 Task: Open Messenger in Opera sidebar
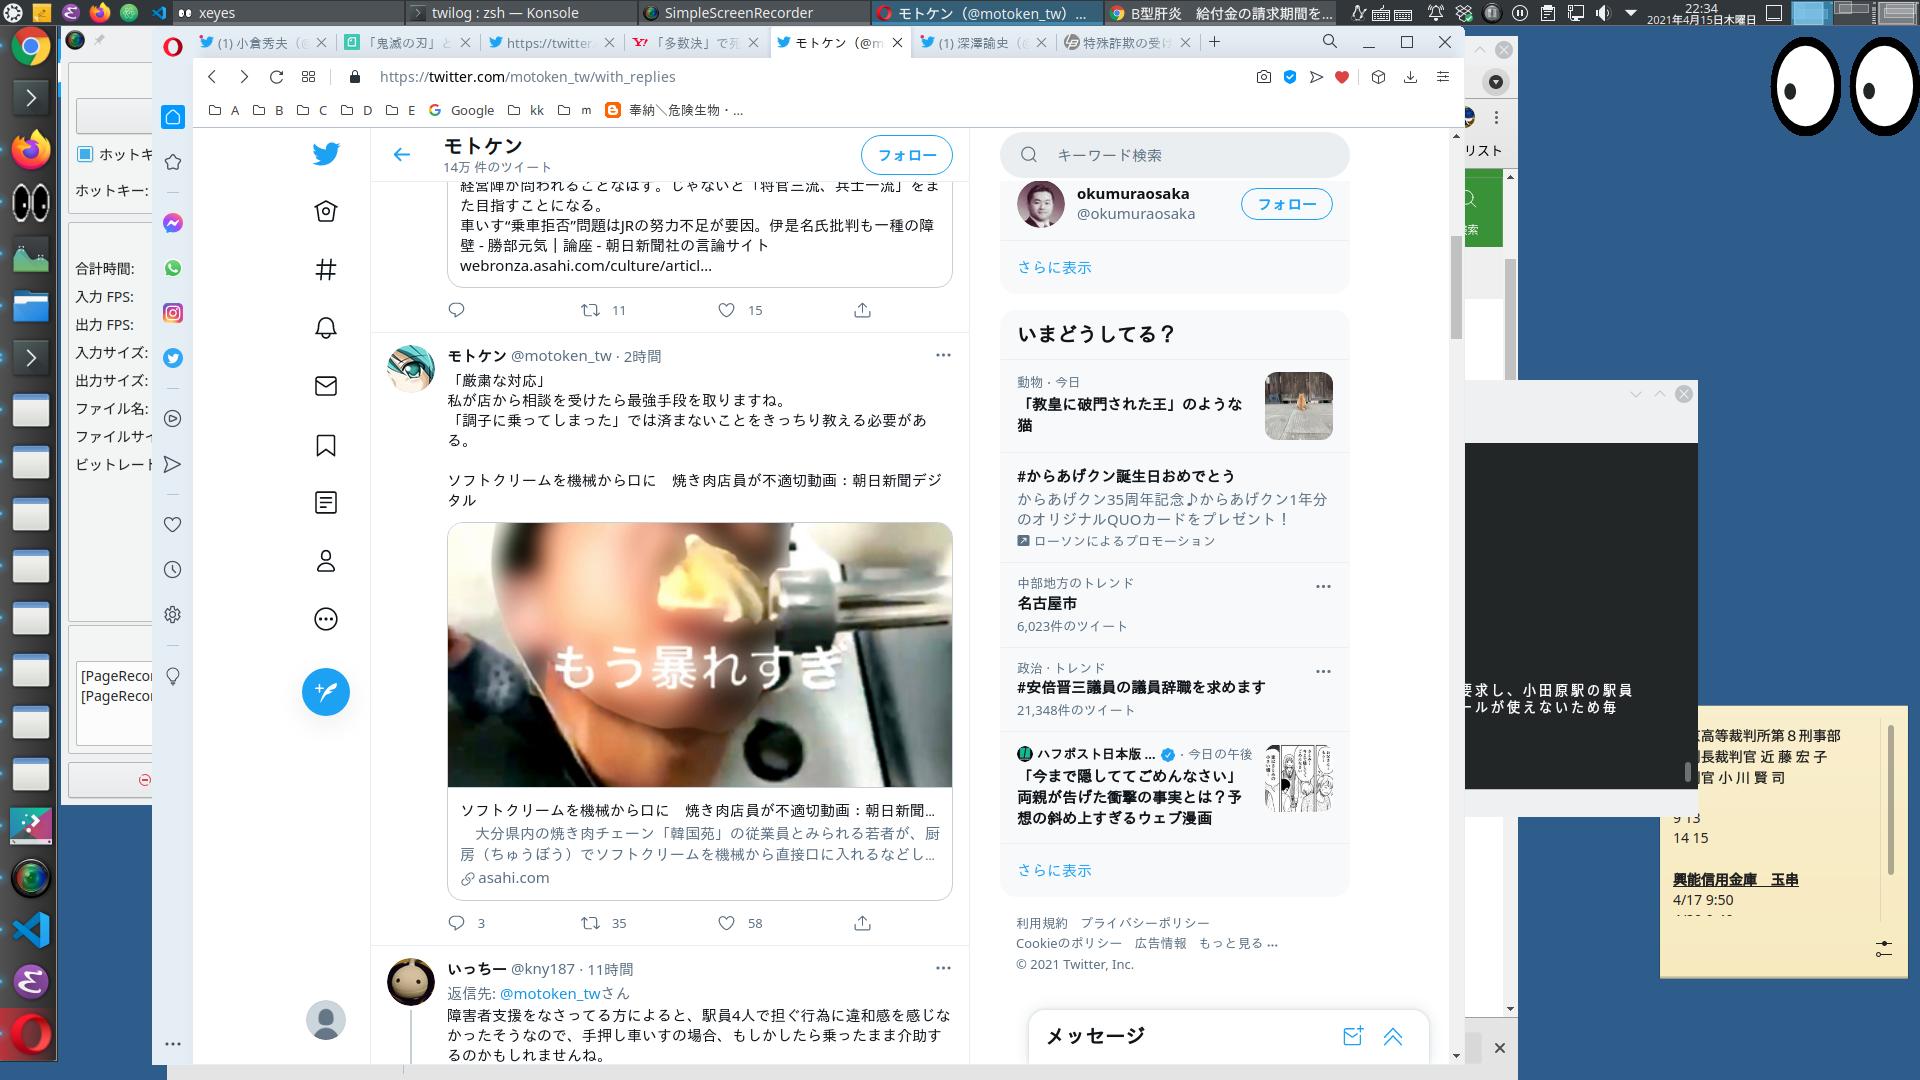(173, 223)
